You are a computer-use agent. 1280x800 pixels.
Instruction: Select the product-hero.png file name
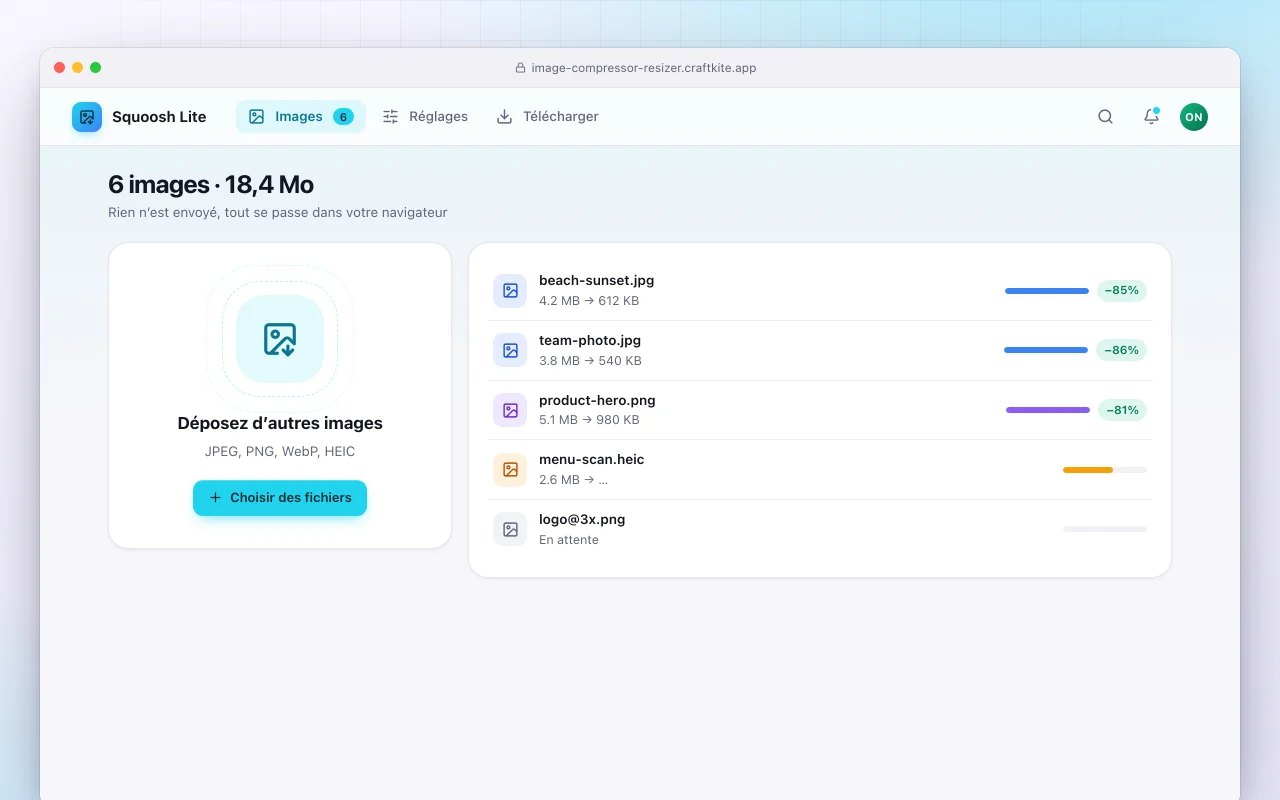click(597, 400)
